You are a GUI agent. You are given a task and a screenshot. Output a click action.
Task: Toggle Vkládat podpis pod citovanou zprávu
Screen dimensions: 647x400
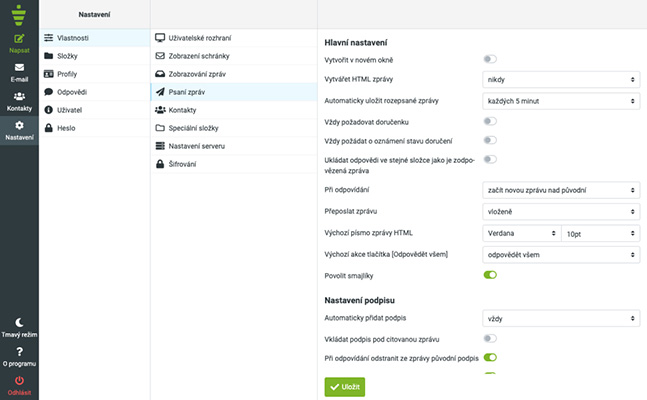(x=490, y=339)
